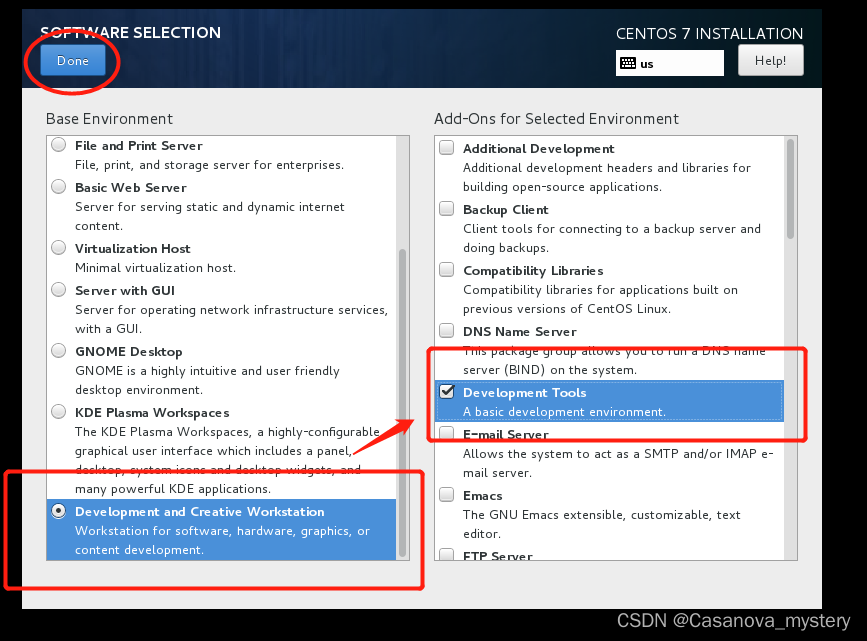Enable Compatibility Libraries add-on
Viewport: 867px width, 641px height.
pos(446,268)
